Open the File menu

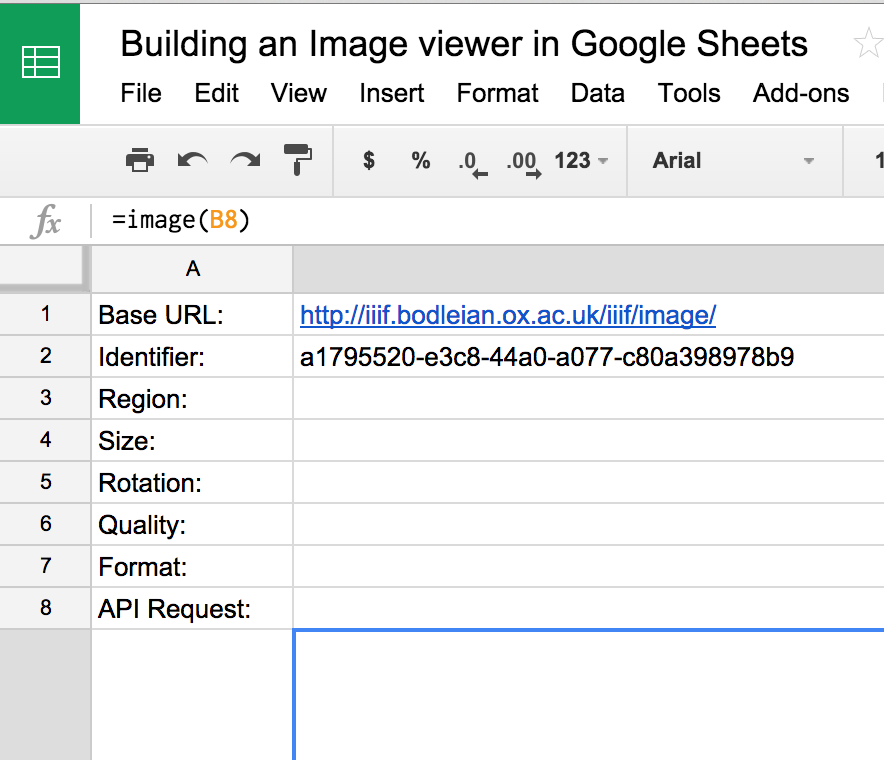pos(141,93)
